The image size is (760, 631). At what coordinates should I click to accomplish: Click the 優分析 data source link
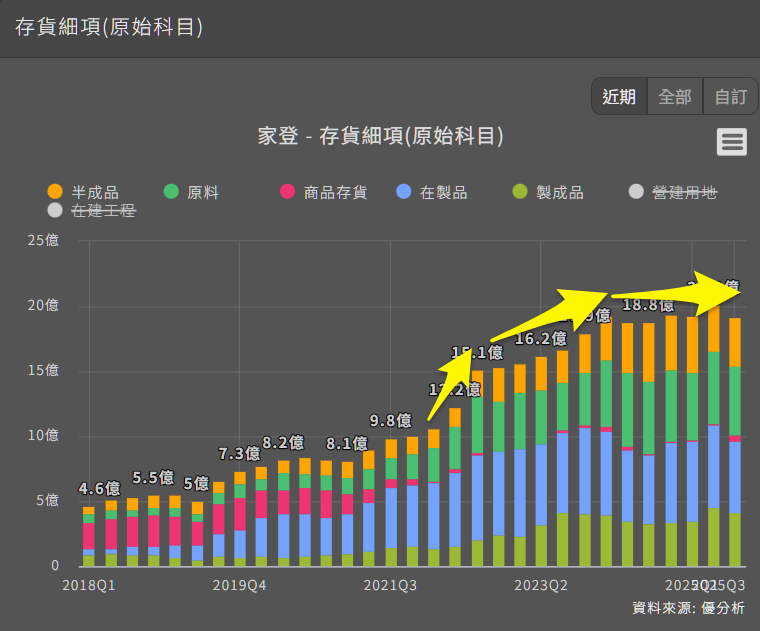722,607
